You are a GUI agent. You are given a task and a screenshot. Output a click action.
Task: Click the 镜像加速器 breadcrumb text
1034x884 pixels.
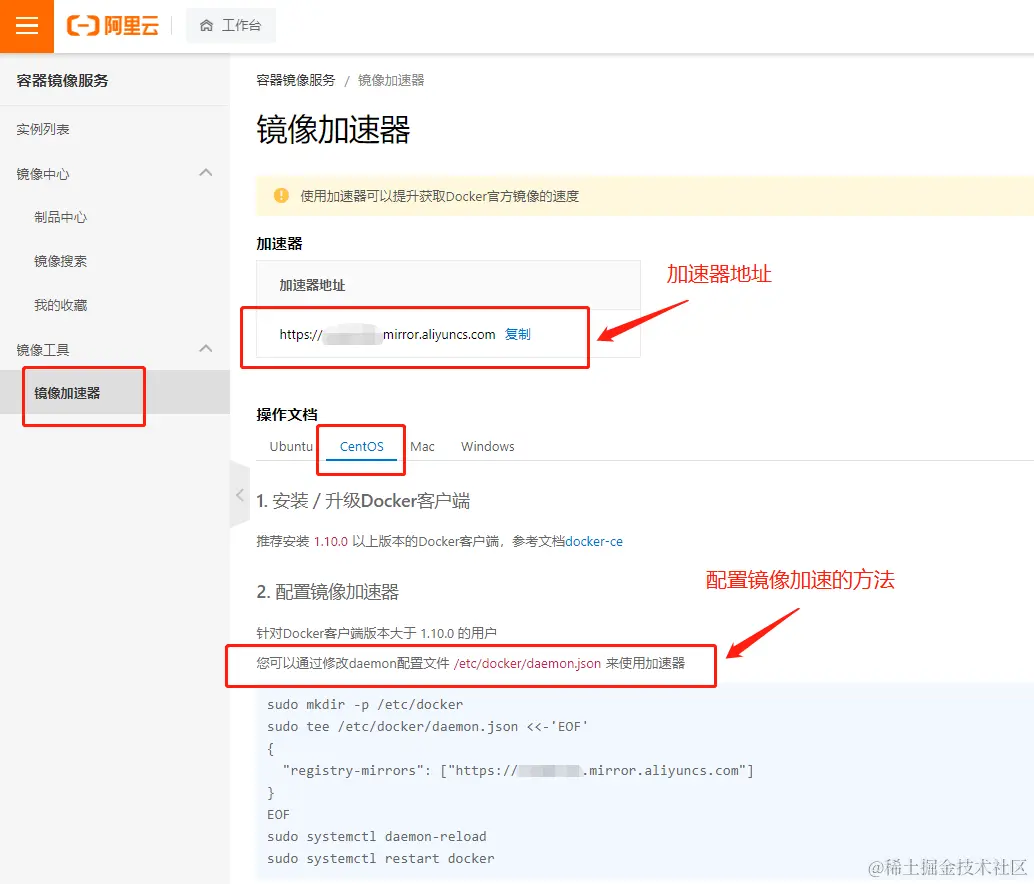tap(391, 80)
